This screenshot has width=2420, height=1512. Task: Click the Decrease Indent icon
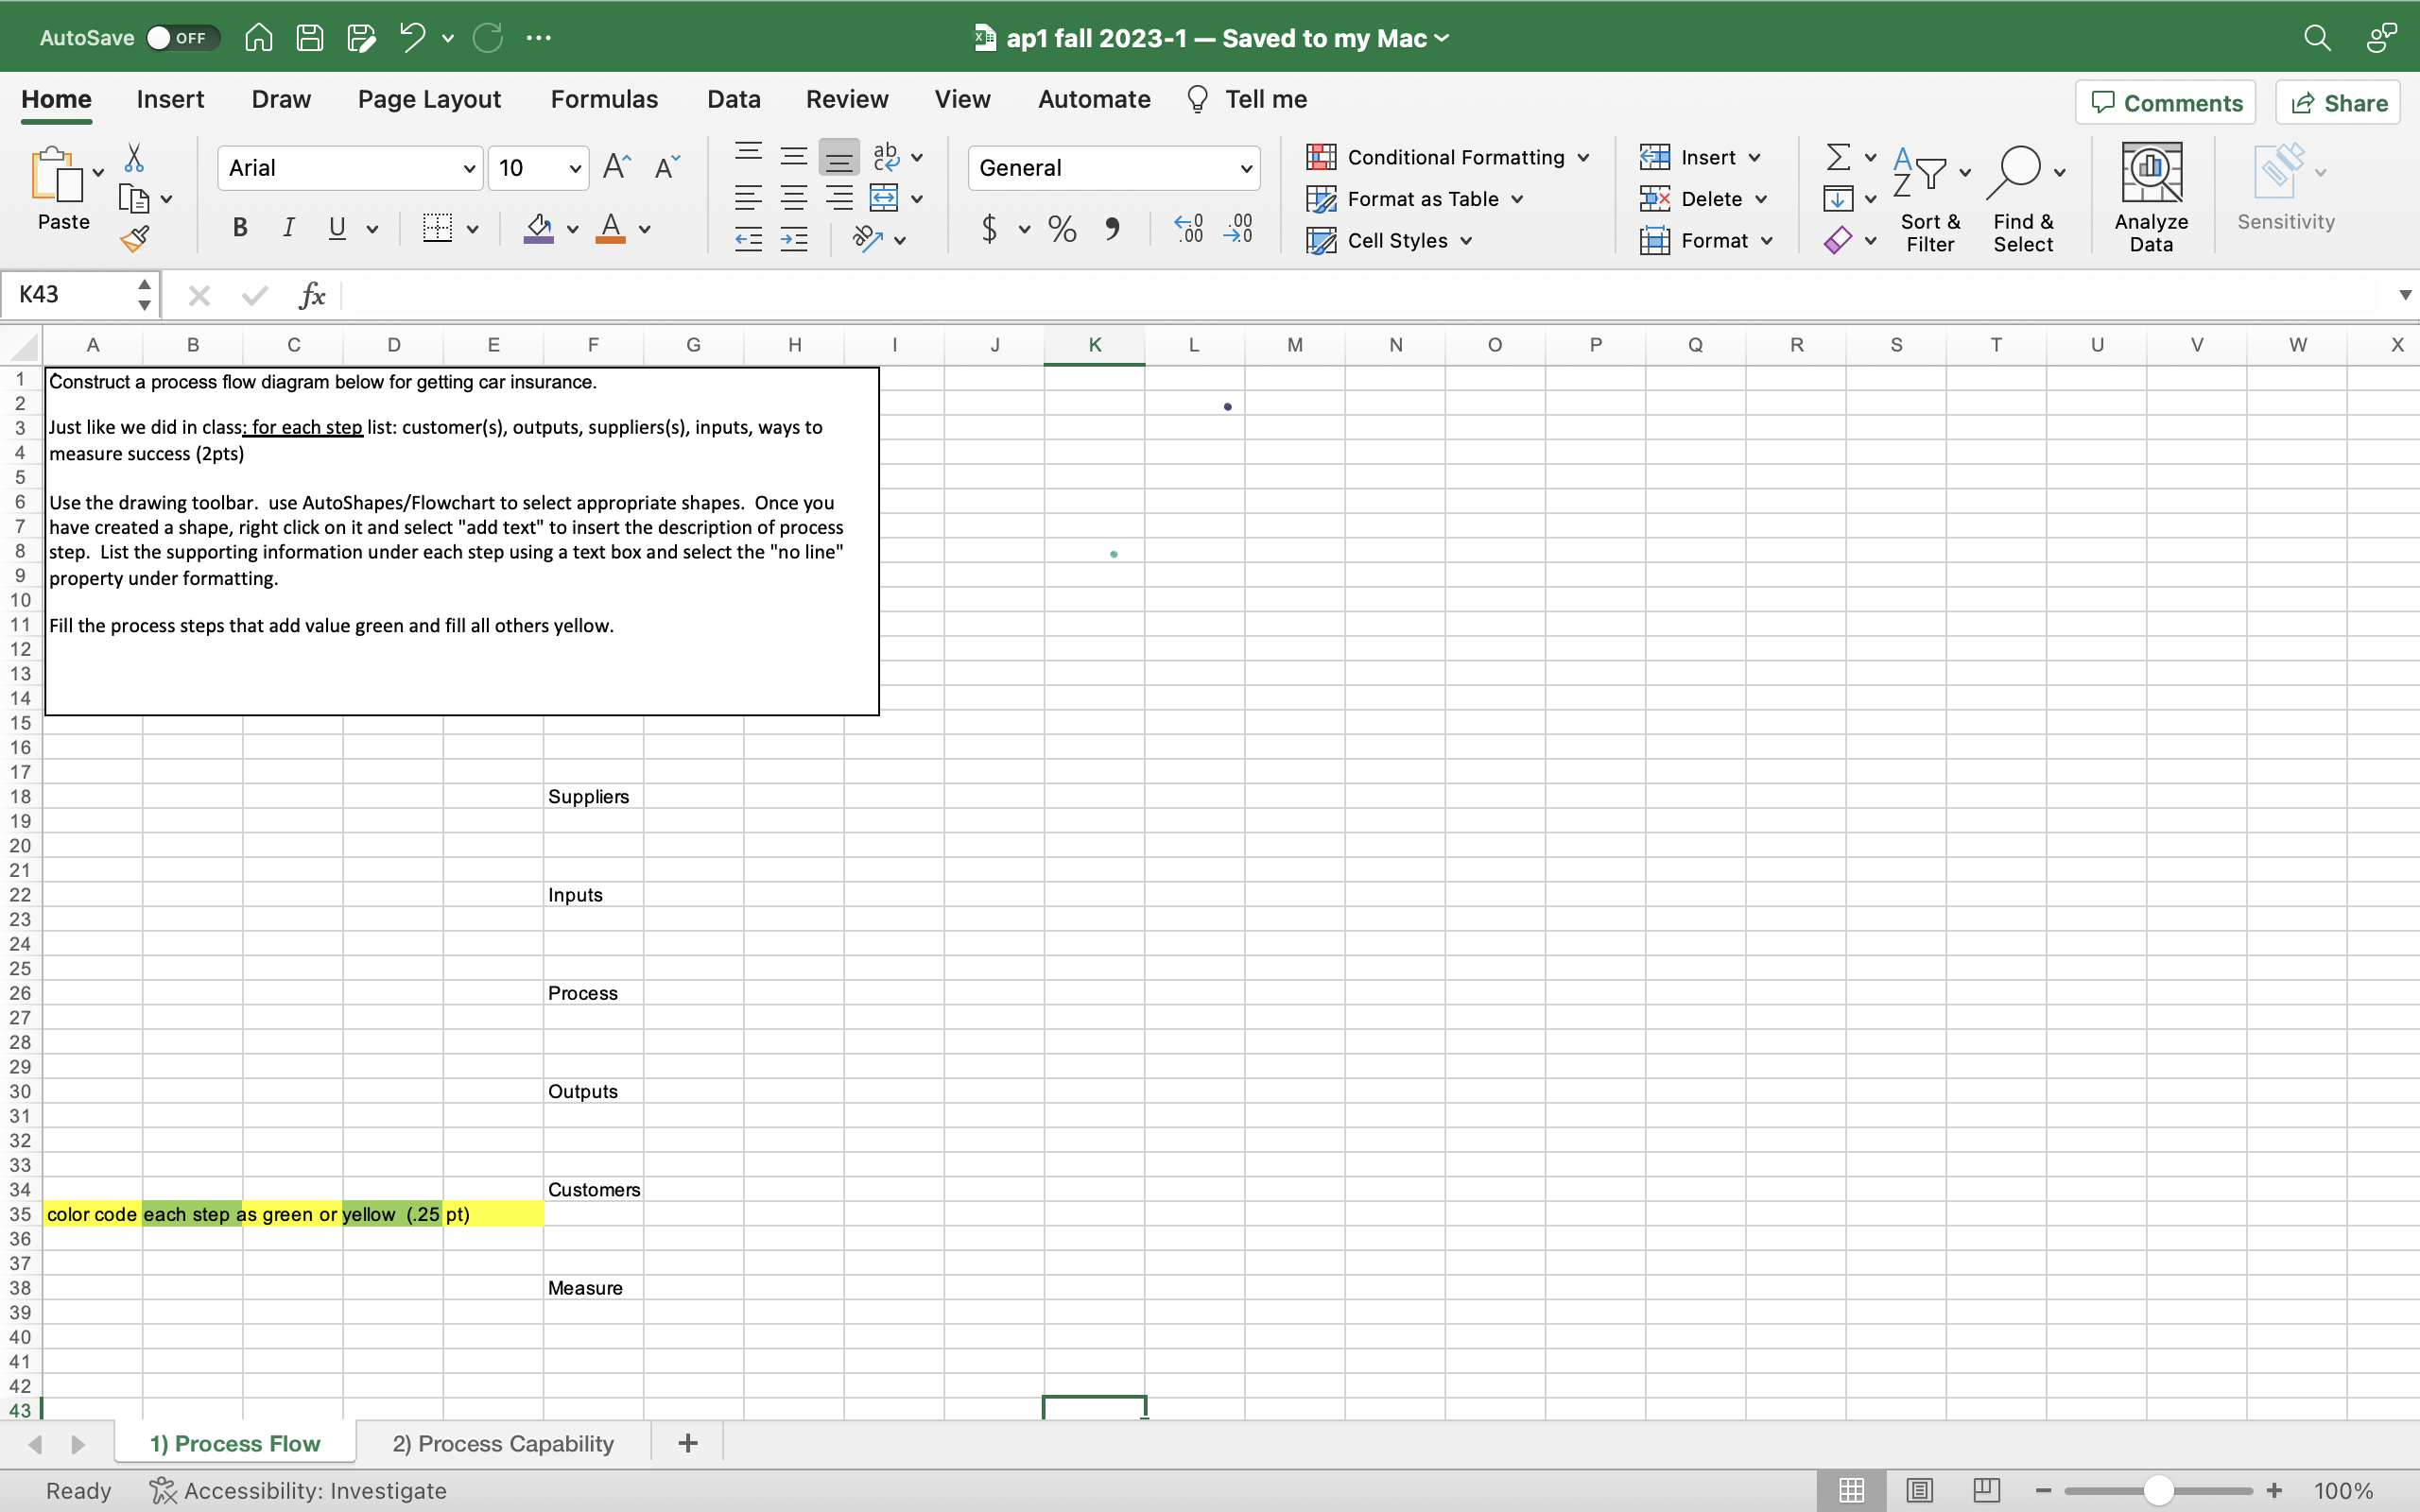pyautogui.click(x=748, y=239)
